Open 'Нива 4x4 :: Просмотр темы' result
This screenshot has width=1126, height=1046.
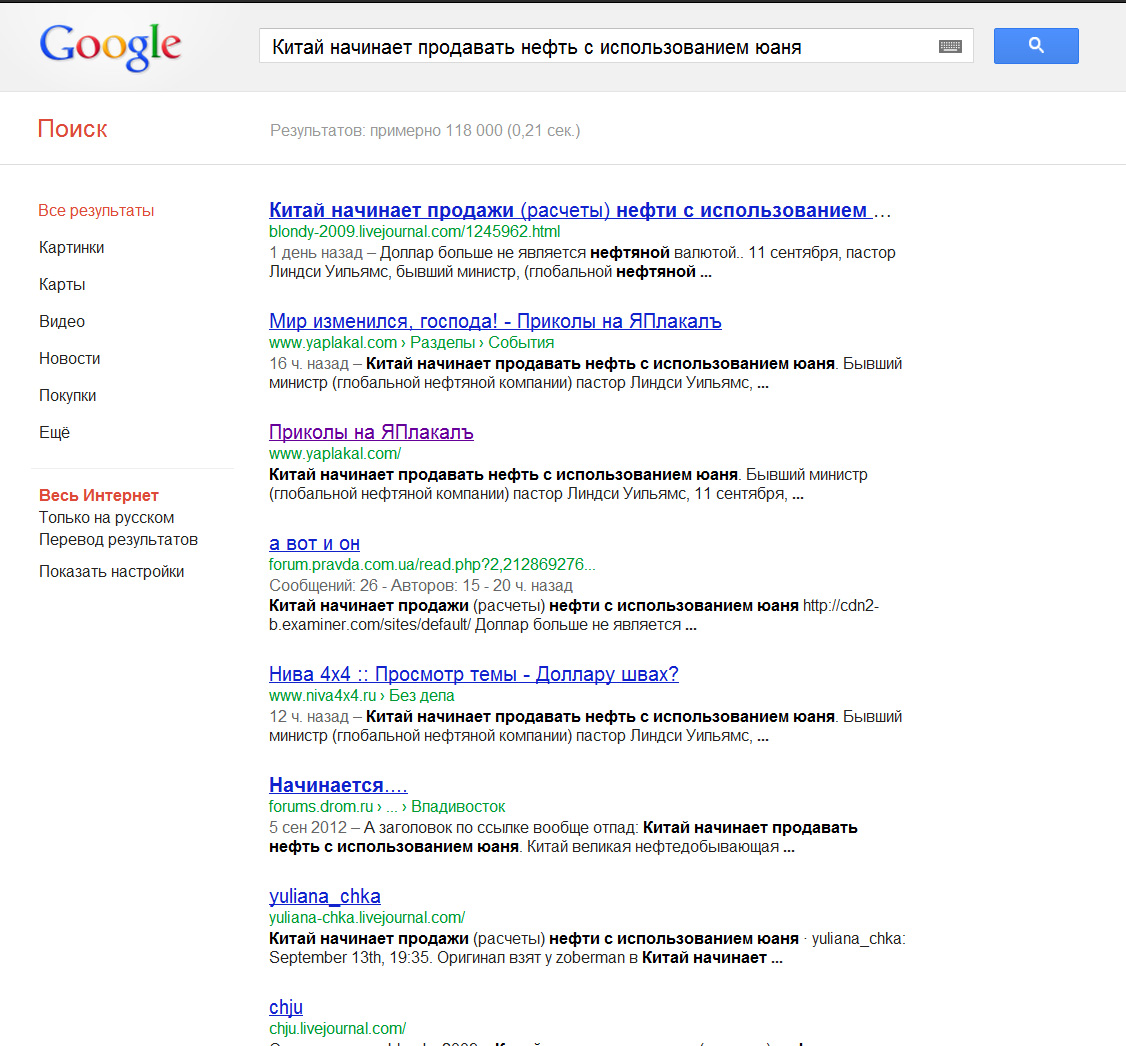coord(473,674)
